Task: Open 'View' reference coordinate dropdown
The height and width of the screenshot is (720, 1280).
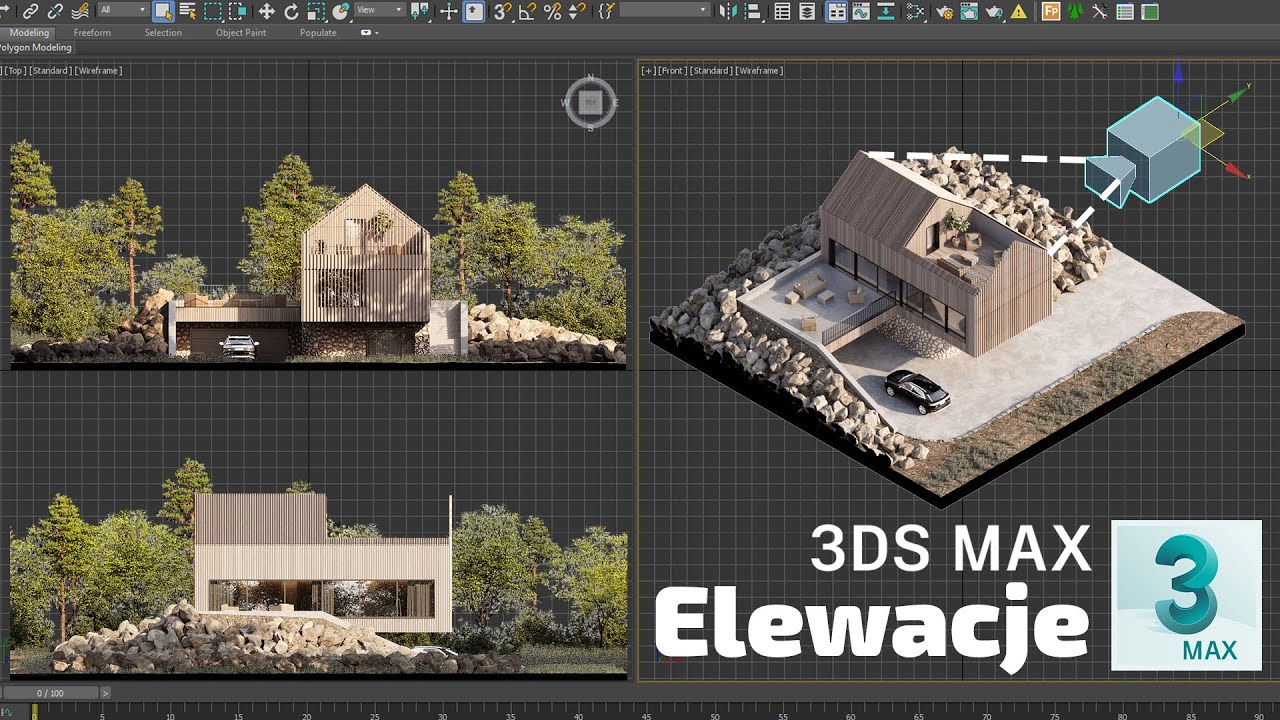Action: tap(380, 10)
